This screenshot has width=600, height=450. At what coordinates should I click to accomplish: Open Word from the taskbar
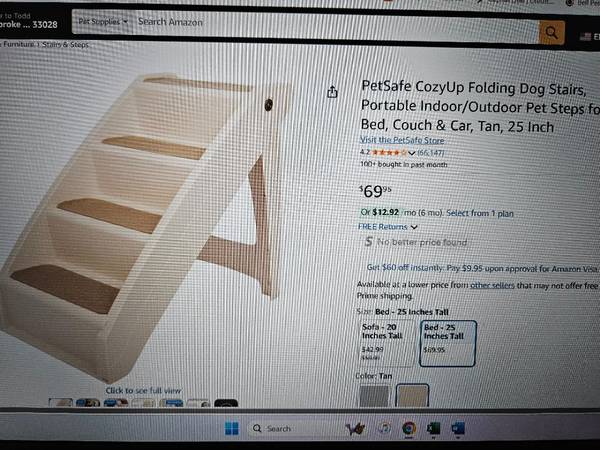pyautogui.click(x=458, y=428)
